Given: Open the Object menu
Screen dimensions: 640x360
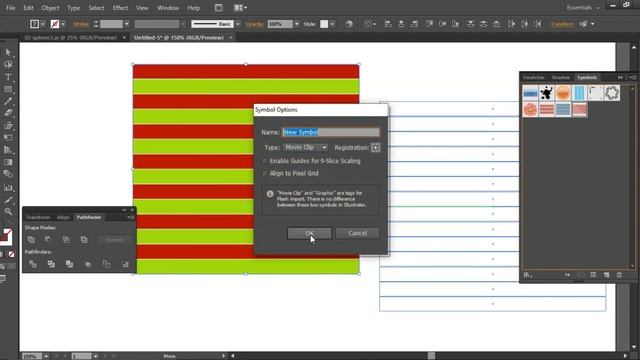Looking at the screenshot, I should [50, 8].
